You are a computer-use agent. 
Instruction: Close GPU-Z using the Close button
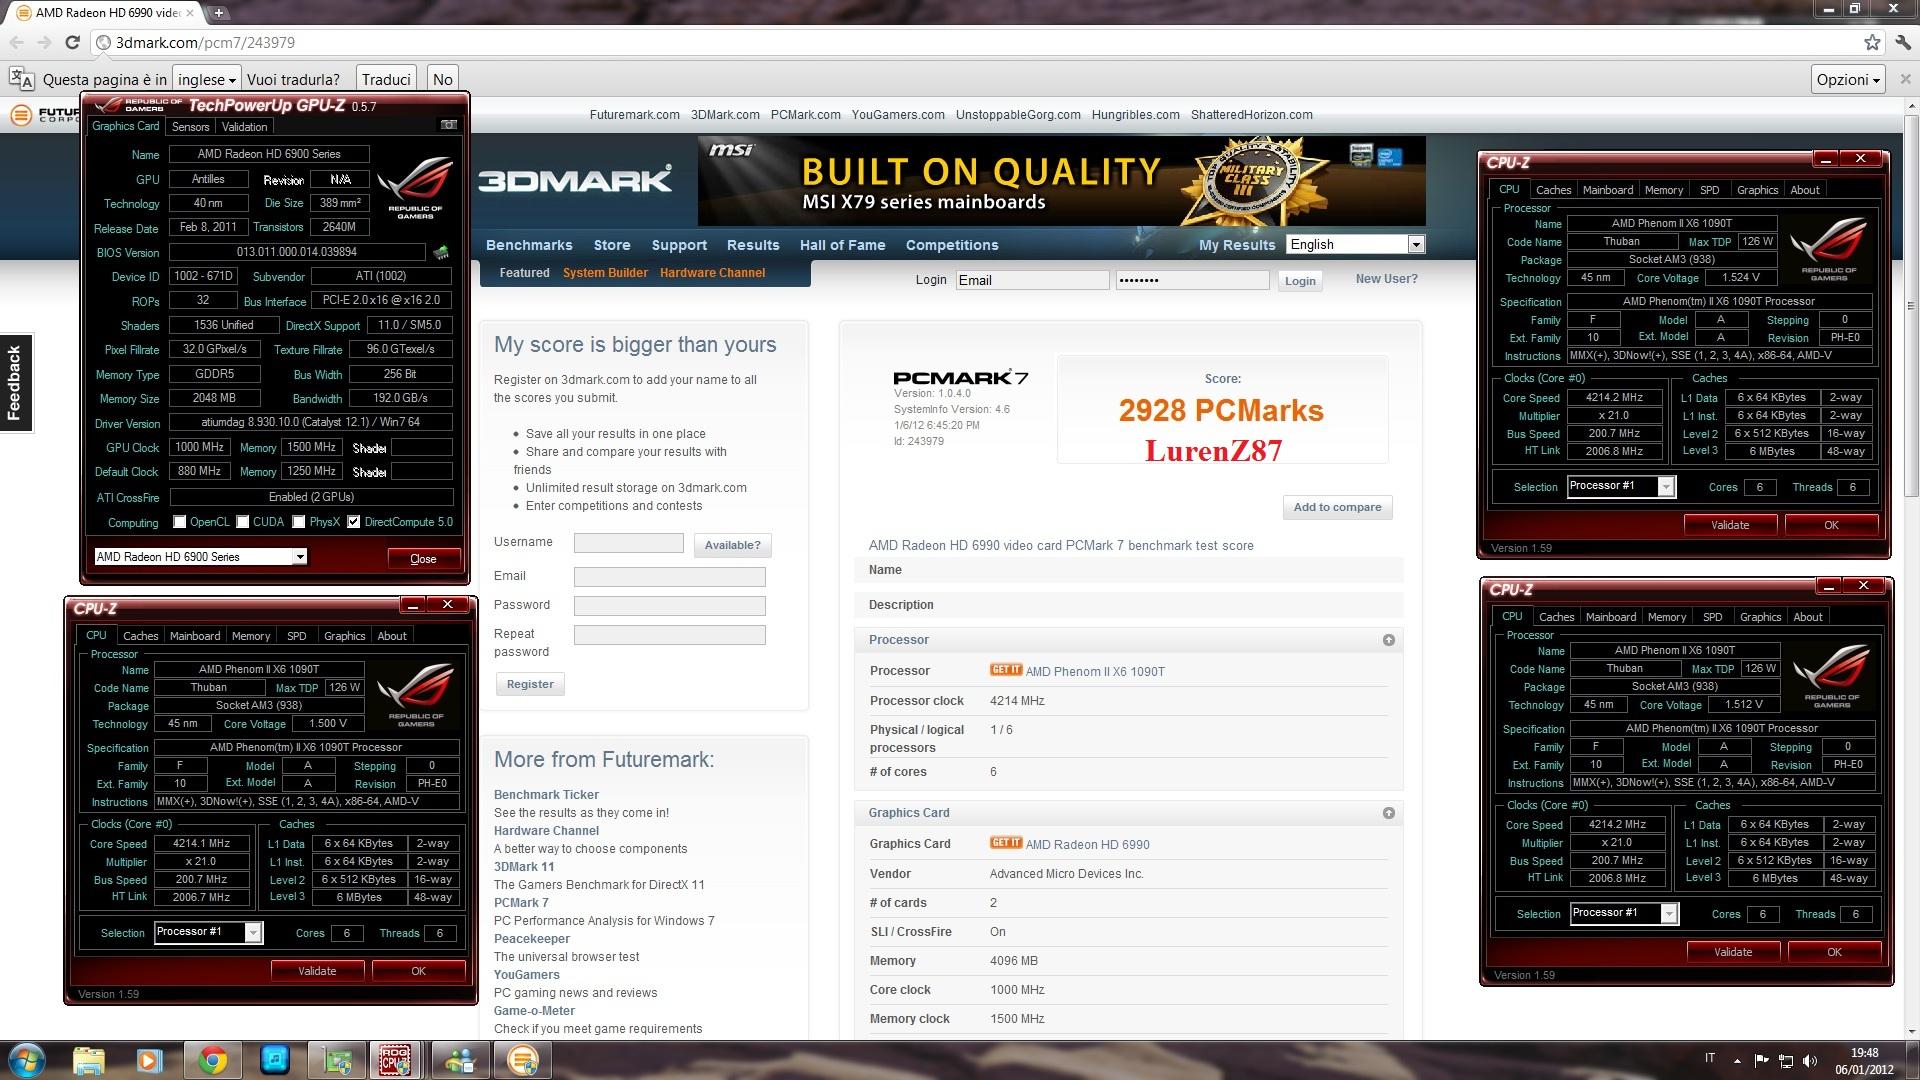423,558
